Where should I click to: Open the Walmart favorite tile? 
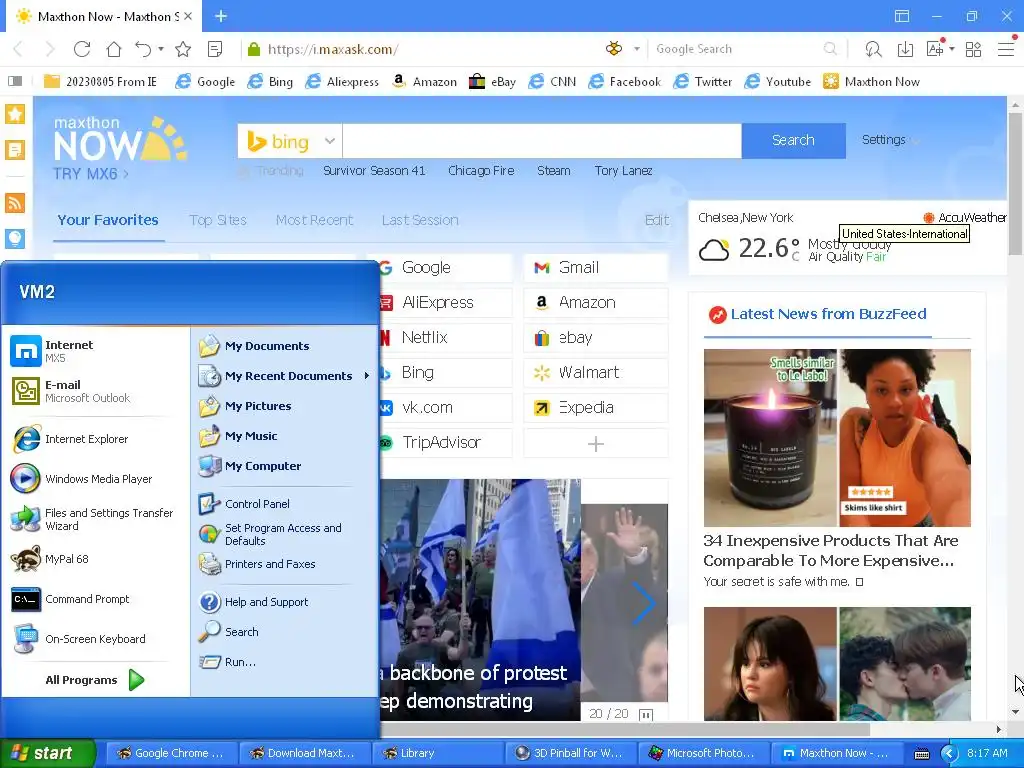click(x=596, y=372)
